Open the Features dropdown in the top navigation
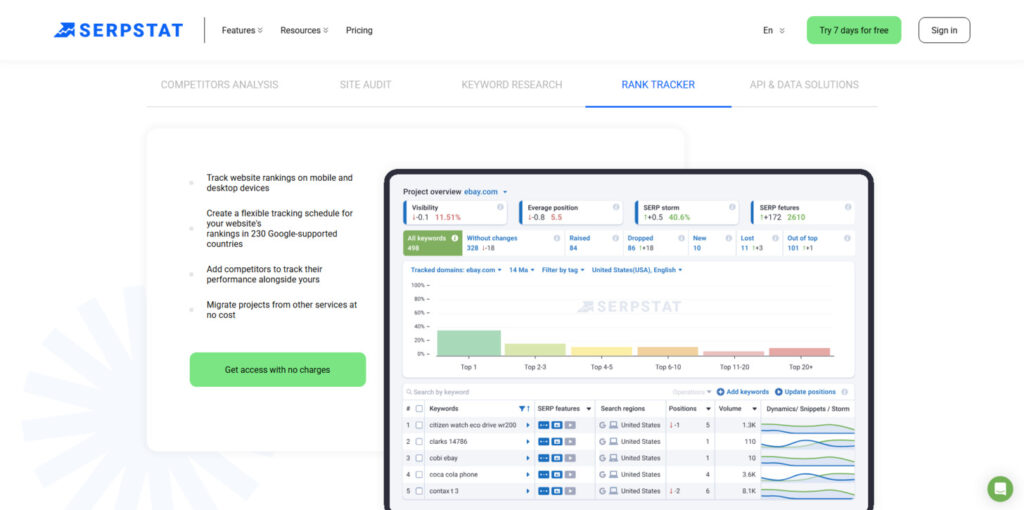Viewport: 1024px width, 510px height. (x=242, y=30)
